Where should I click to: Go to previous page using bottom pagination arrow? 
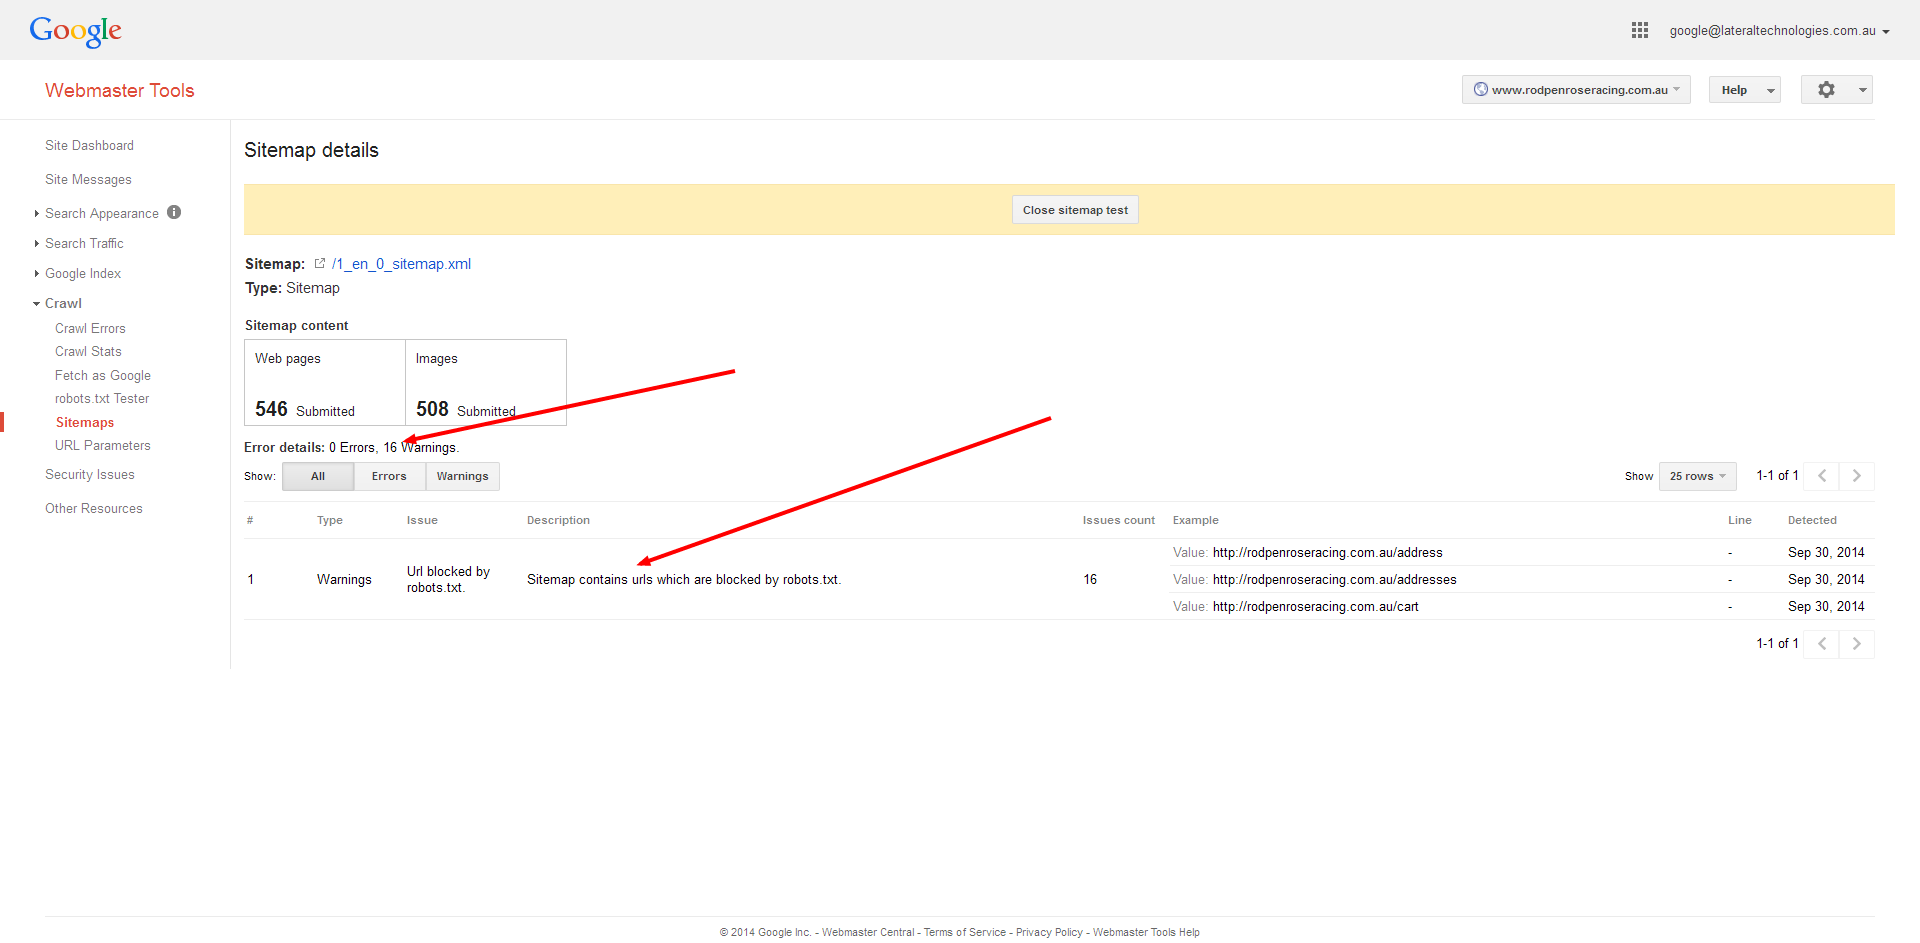pyautogui.click(x=1822, y=644)
